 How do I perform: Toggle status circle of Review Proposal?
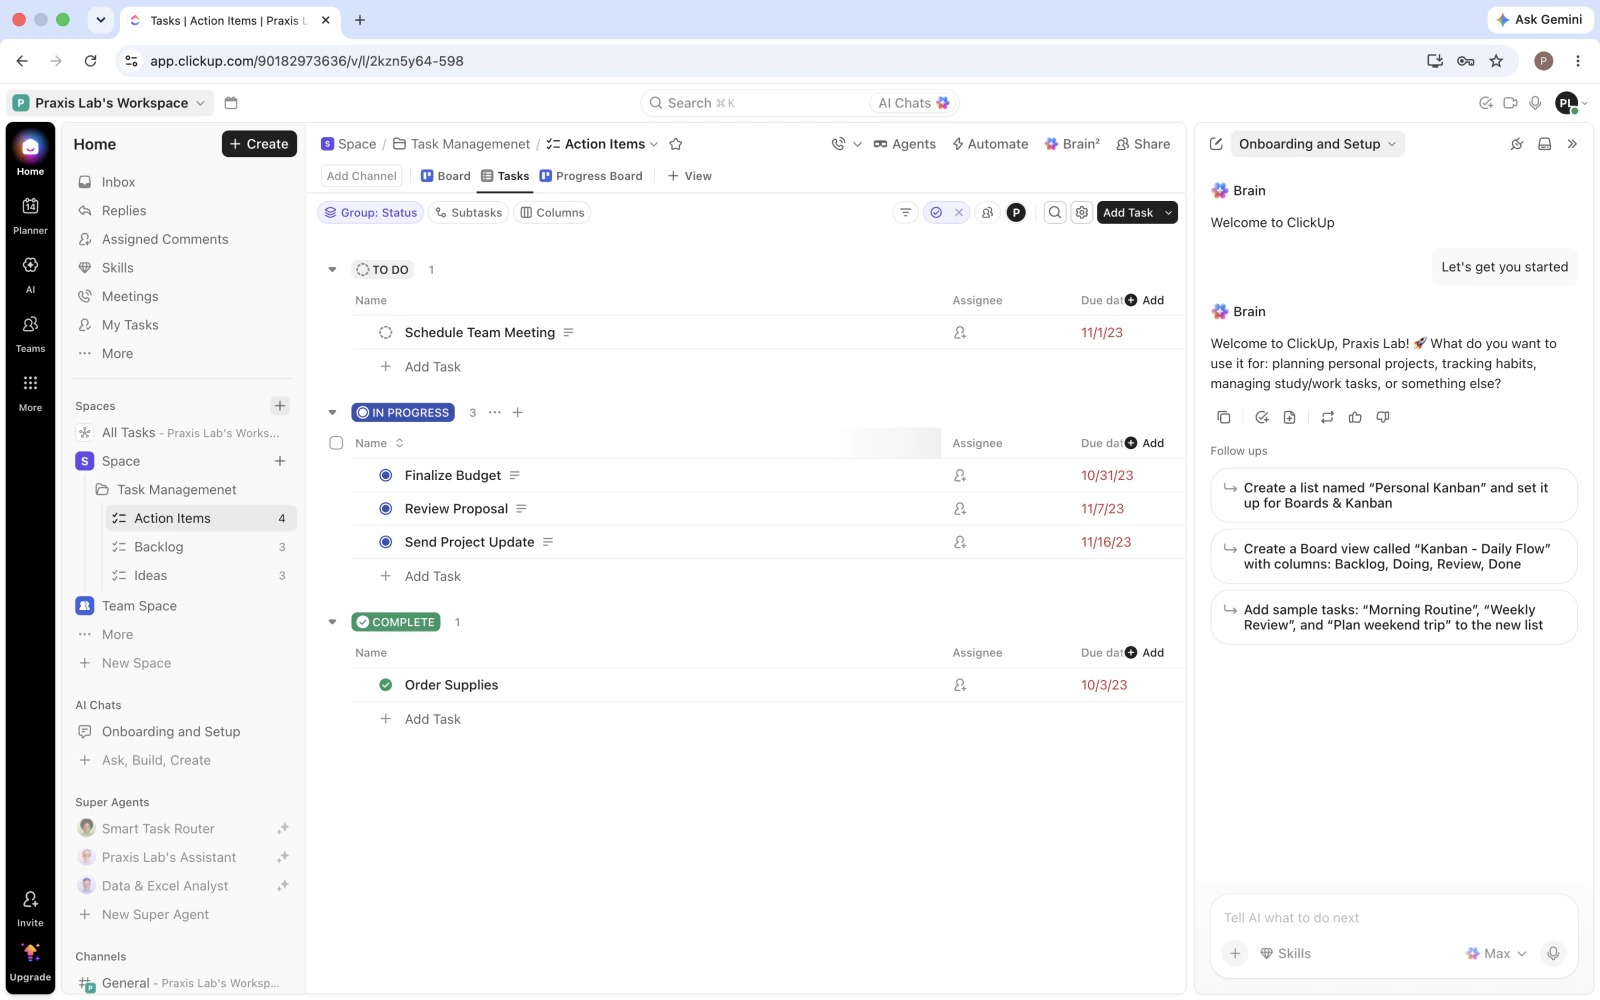(385, 508)
